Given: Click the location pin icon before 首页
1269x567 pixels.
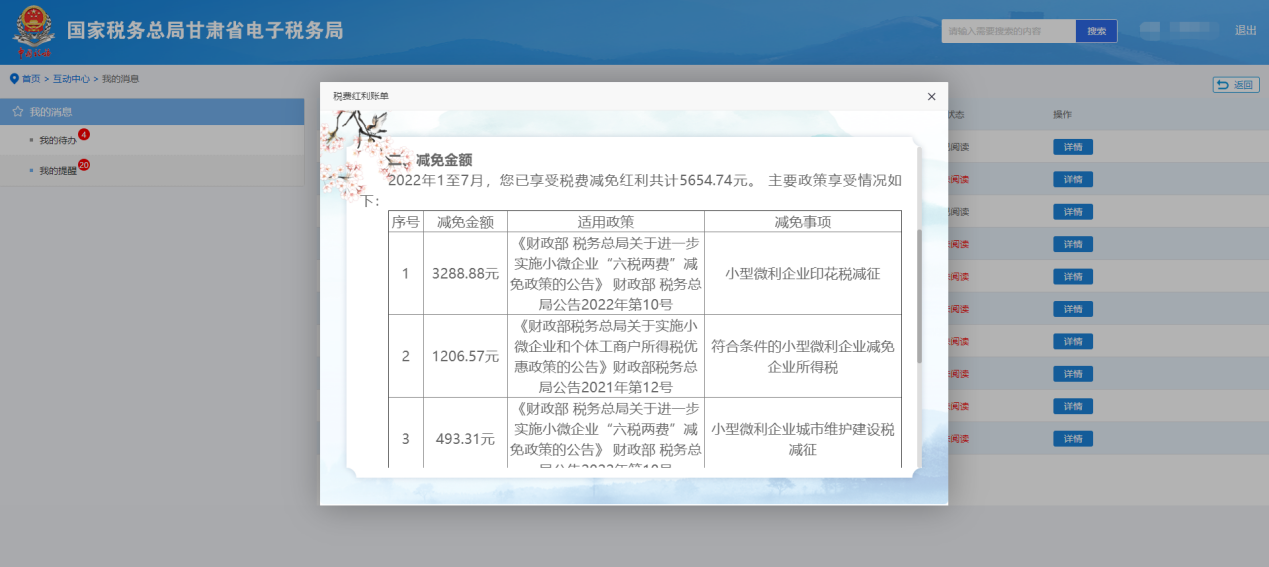Looking at the screenshot, I should [x=14, y=79].
